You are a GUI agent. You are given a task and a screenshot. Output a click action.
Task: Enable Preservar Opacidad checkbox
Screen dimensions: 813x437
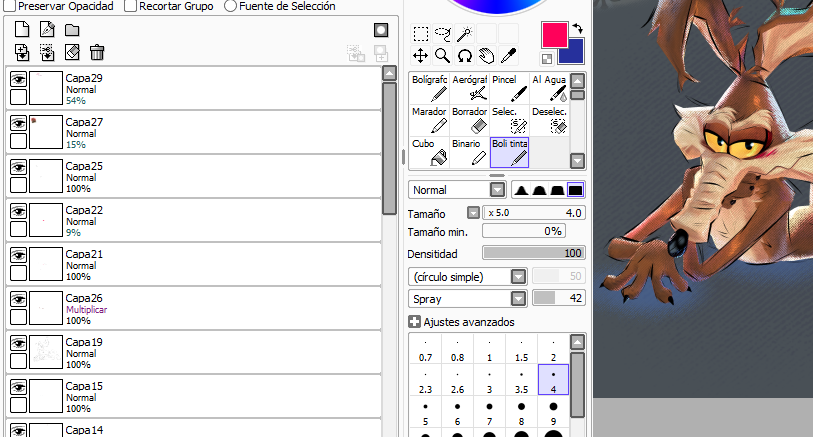[x=10, y=6]
